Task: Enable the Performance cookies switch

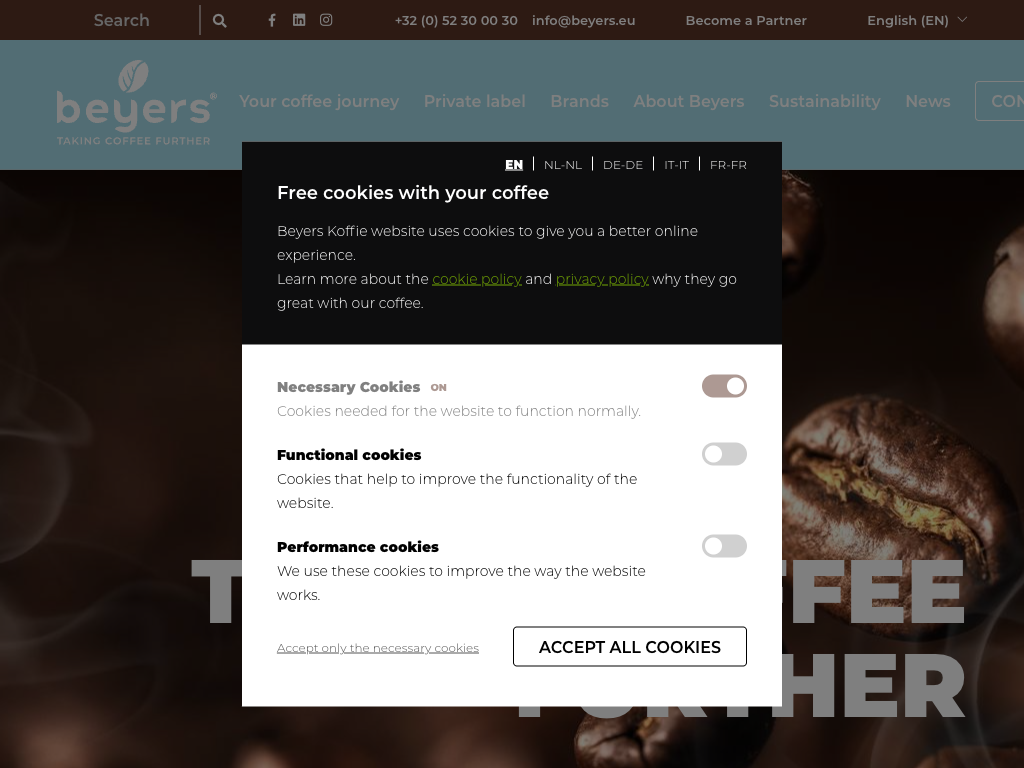Action: [x=724, y=546]
